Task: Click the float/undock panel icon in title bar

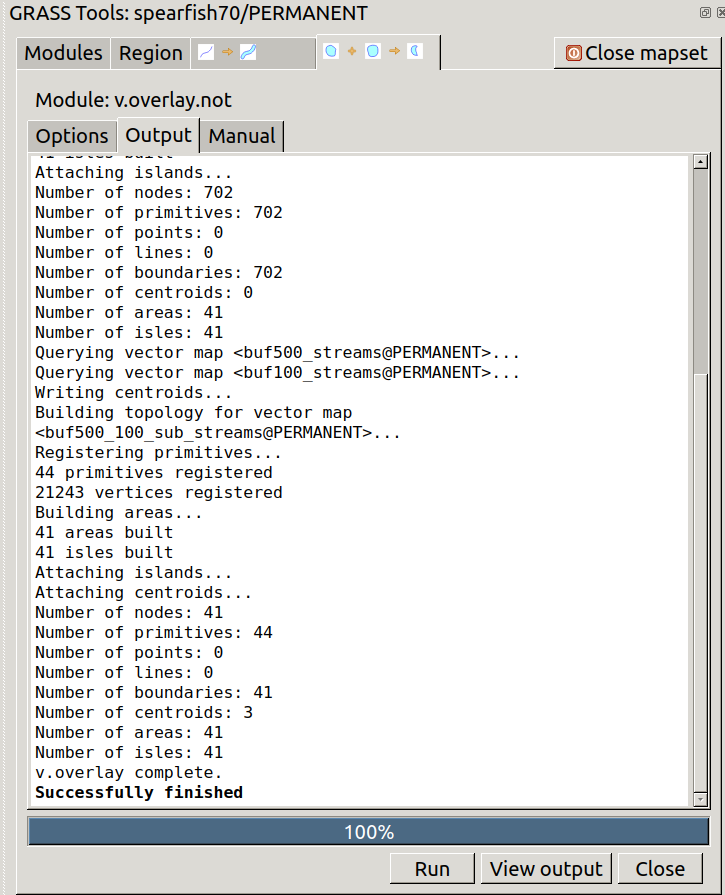Action: (705, 13)
